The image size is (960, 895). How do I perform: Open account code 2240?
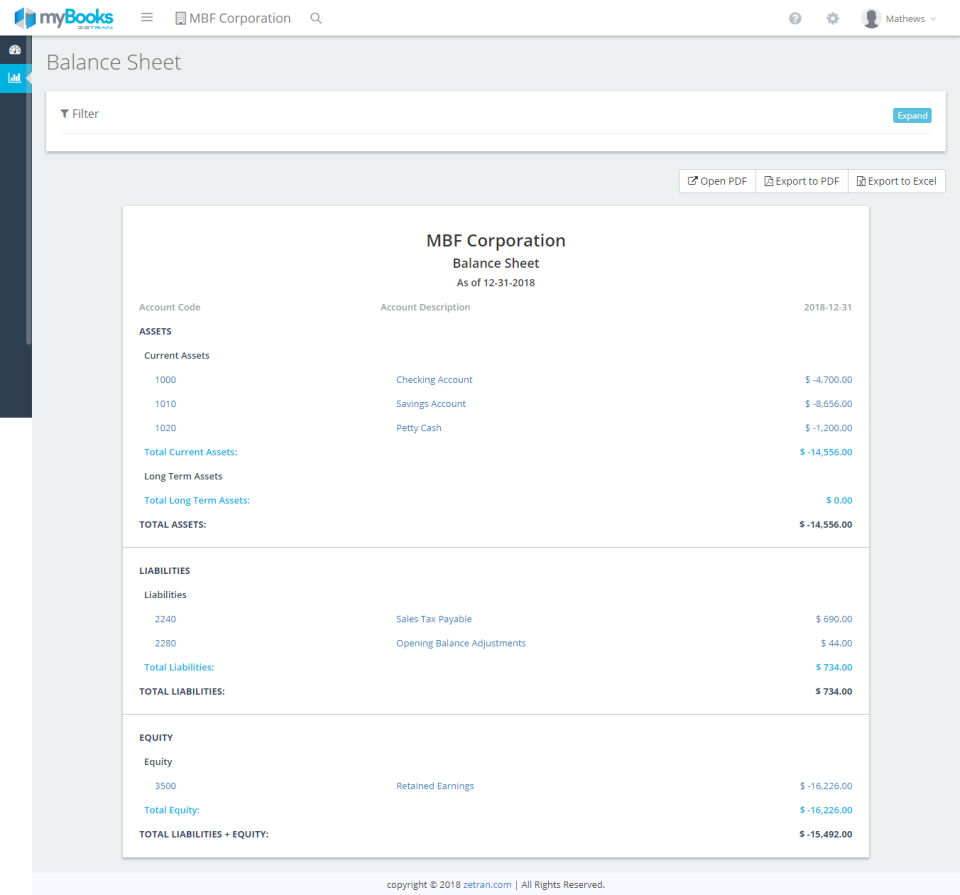165,619
